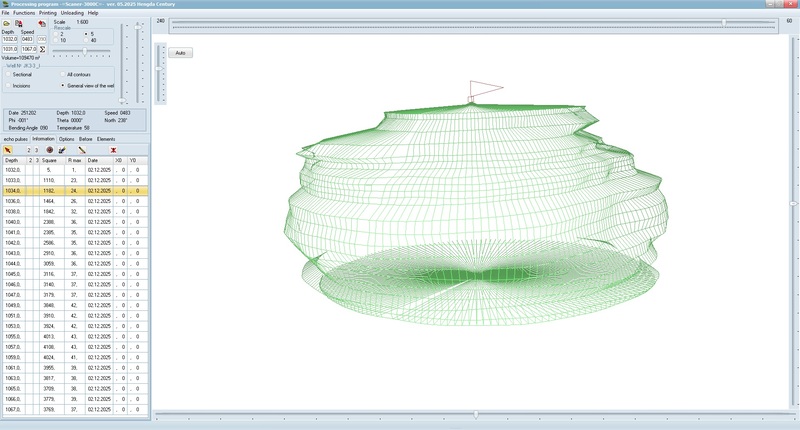Click the round dark red target icon
This screenshot has width=800, height=430.
pos(49,149)
